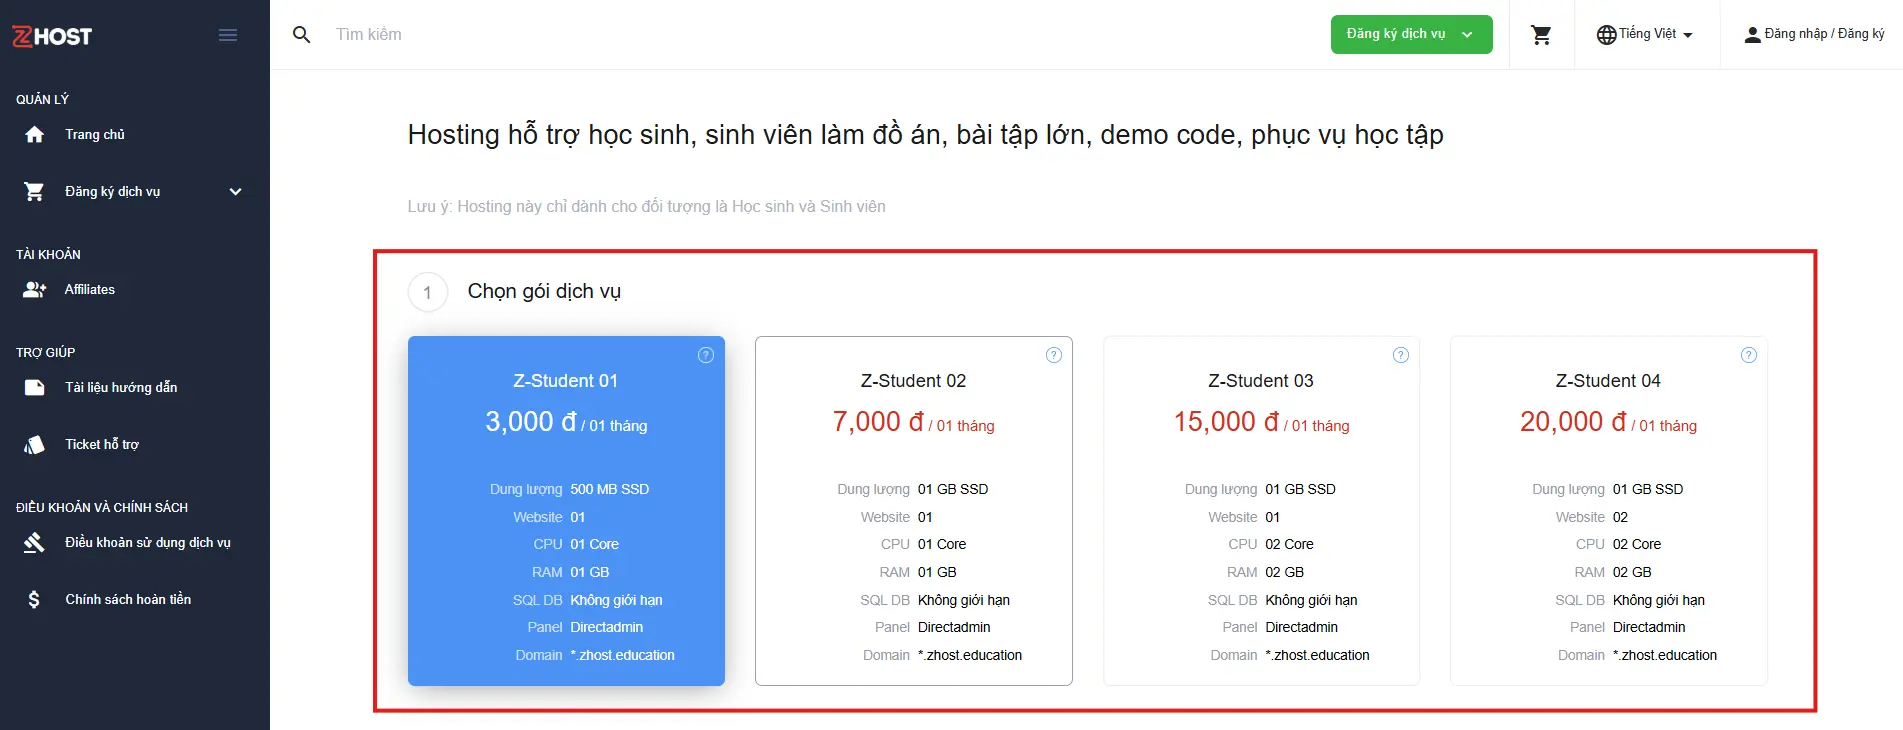
Task: Click the cart icon beside Đăng ký dịch vụ
Action: click(34, 191)
